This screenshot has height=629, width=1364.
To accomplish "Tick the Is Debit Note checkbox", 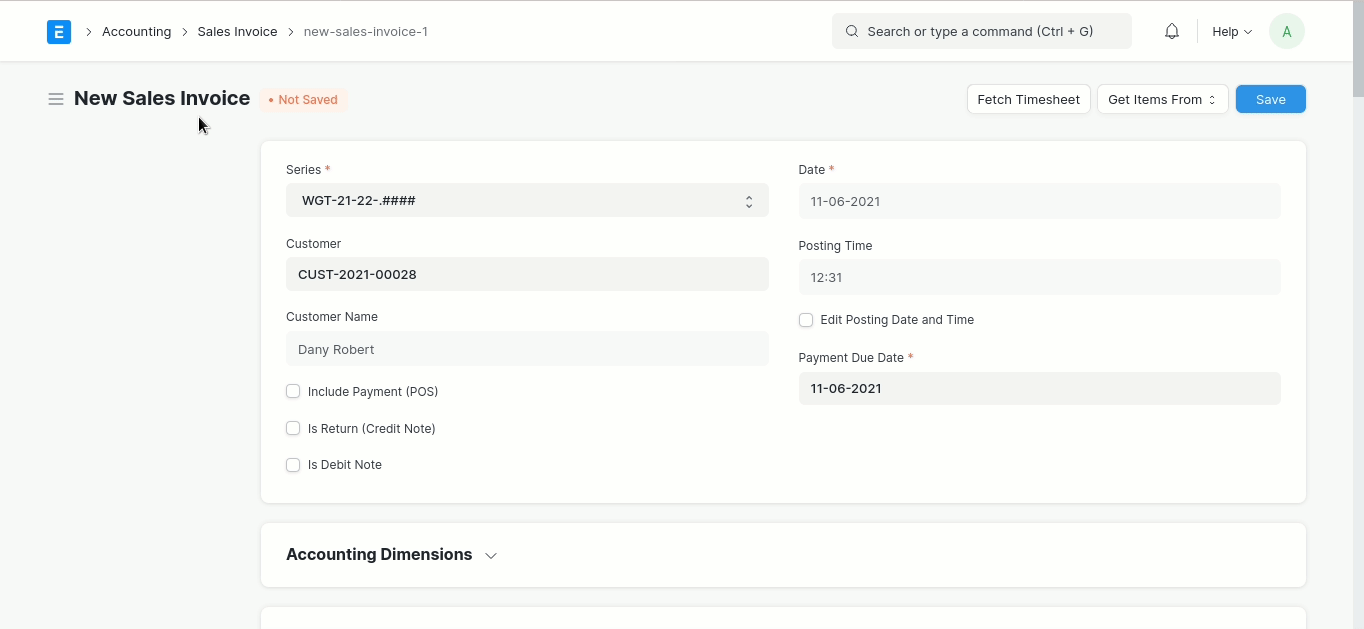I will pos(293,465).
